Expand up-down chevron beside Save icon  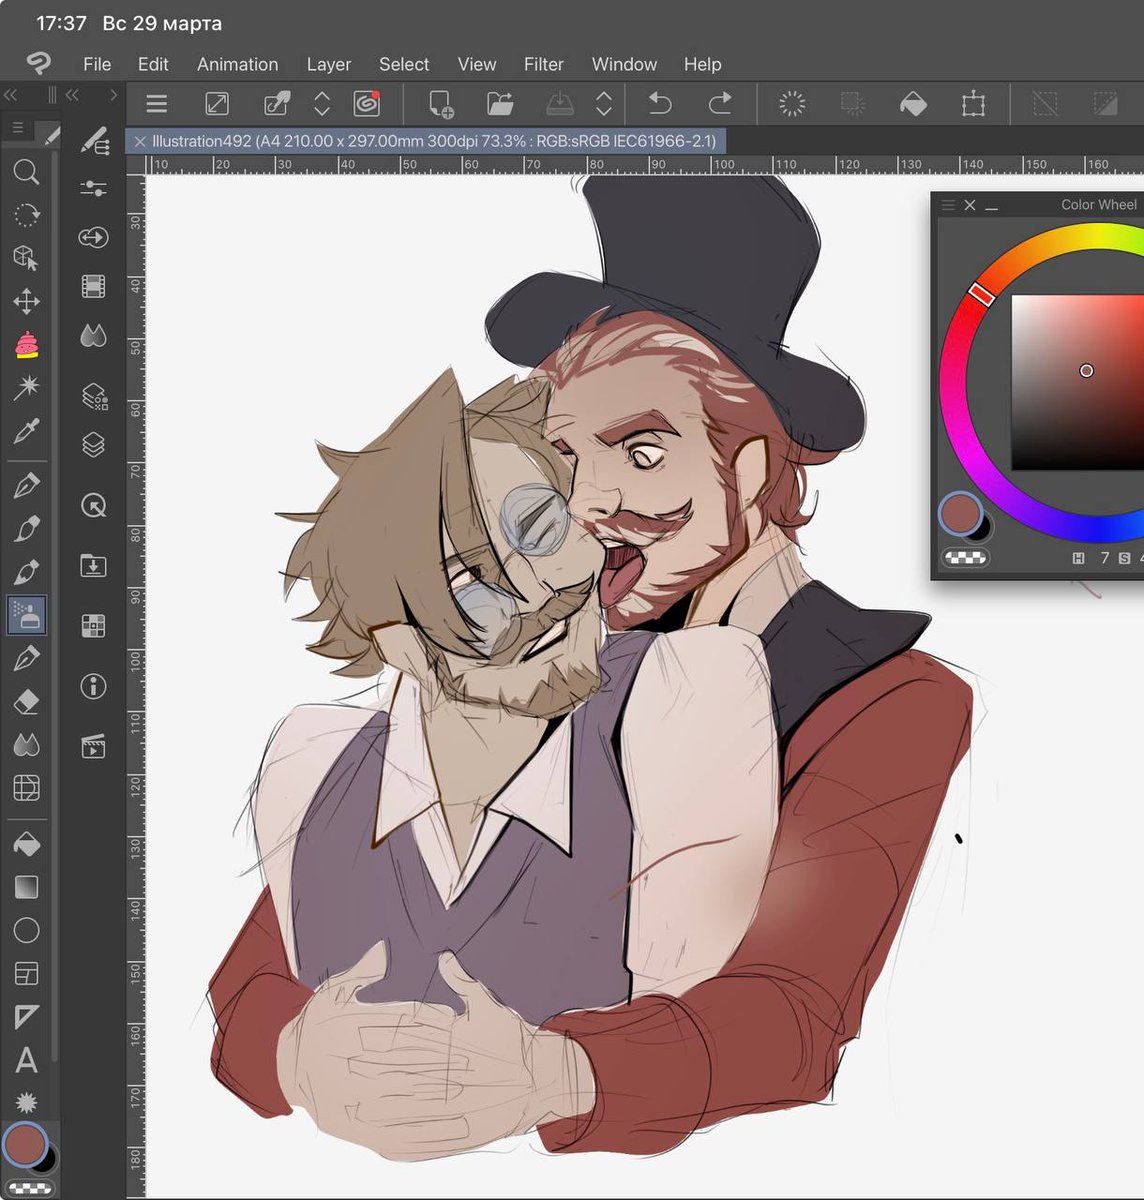[x=604, y=103]
